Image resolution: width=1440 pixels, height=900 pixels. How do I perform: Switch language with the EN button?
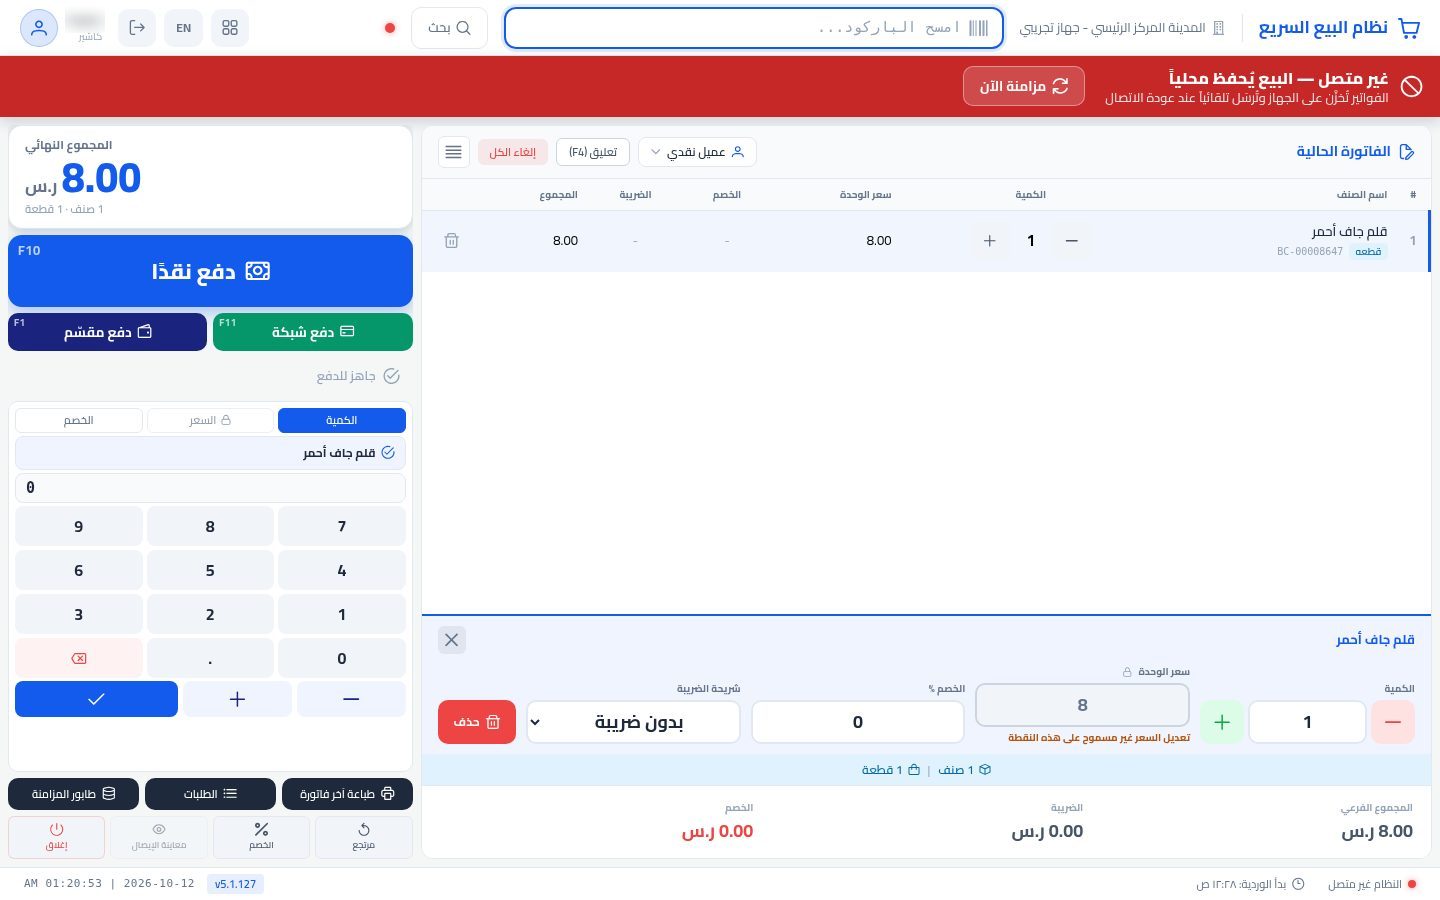click(184, 28)
